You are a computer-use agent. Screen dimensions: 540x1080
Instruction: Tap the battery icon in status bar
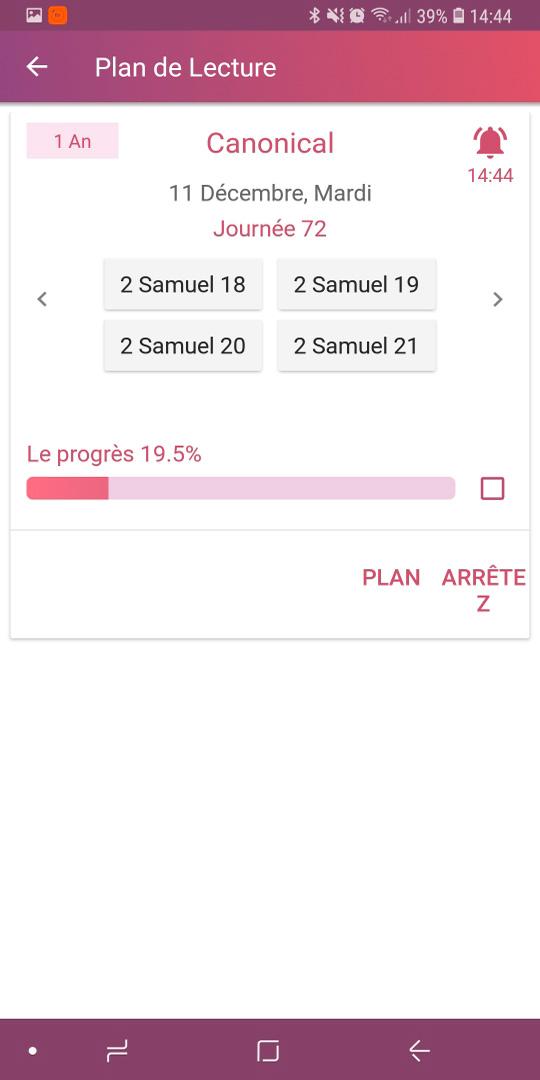pos(458,15)
